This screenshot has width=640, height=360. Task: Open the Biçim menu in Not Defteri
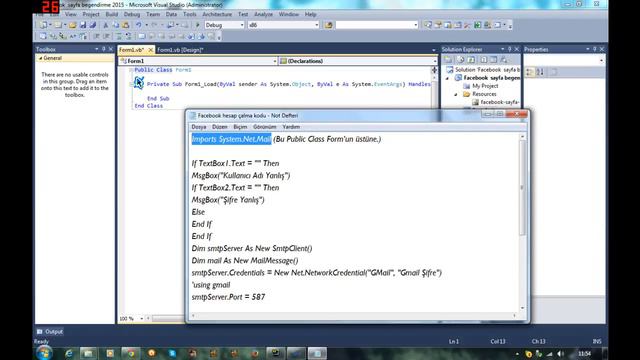click(240, 127)
